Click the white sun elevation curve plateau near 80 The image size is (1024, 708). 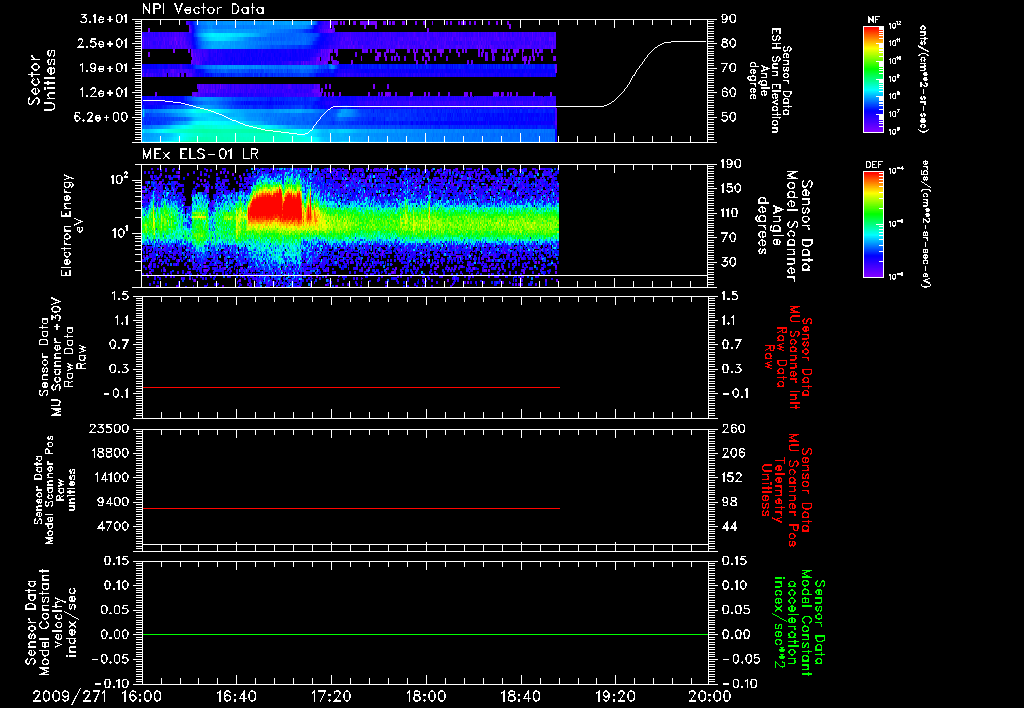click(x=686, y=41)
